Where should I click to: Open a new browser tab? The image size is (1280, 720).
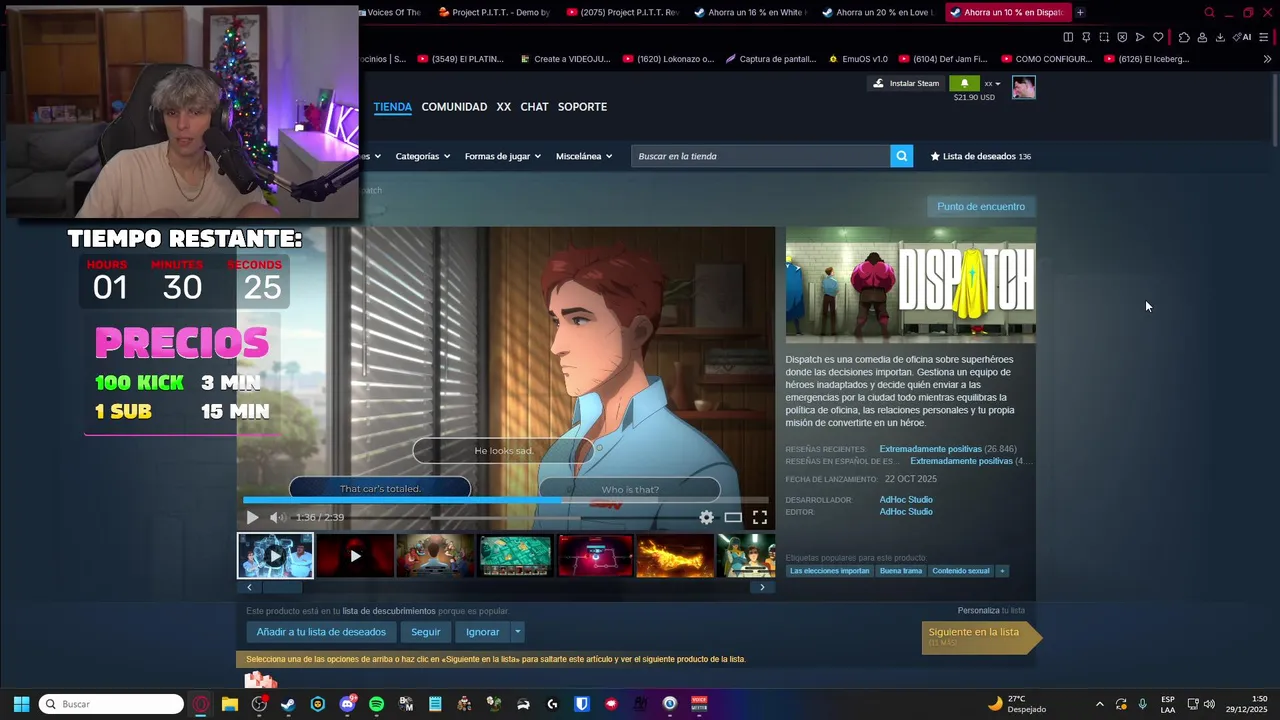point(1080,12)
